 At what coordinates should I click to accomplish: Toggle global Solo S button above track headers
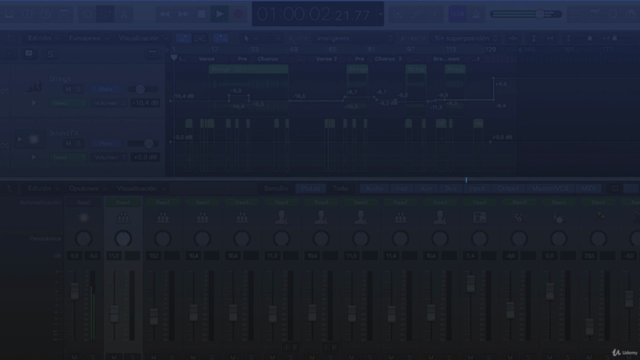coord(51,54)
